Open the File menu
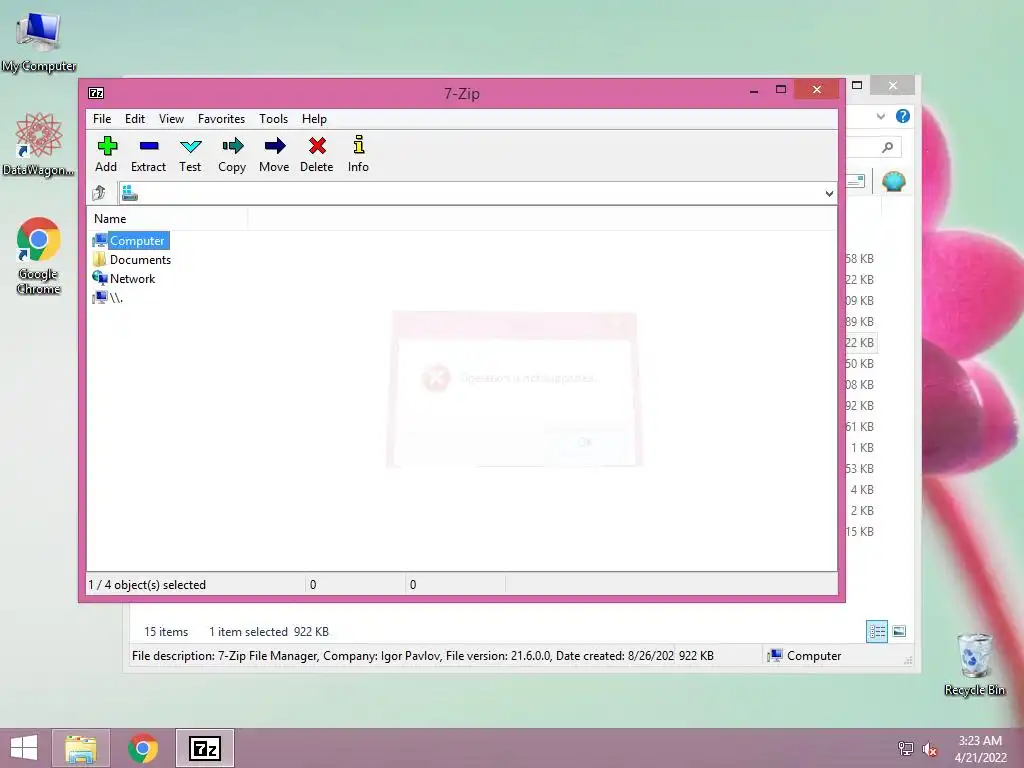Image resolution: width=1024 pixels, height=768 pixels. click(102, 119)
